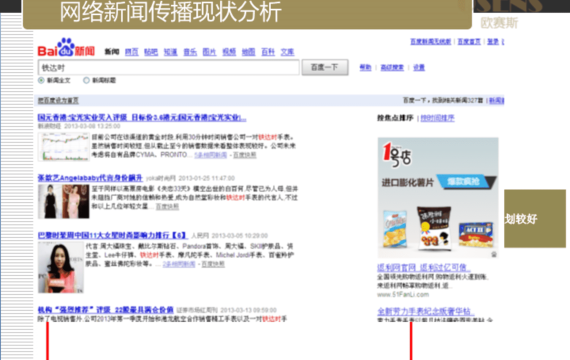Click the small icon at ad's bottom-right corner
The width and height of the screenshot is (570, 360).
point(494,254)
